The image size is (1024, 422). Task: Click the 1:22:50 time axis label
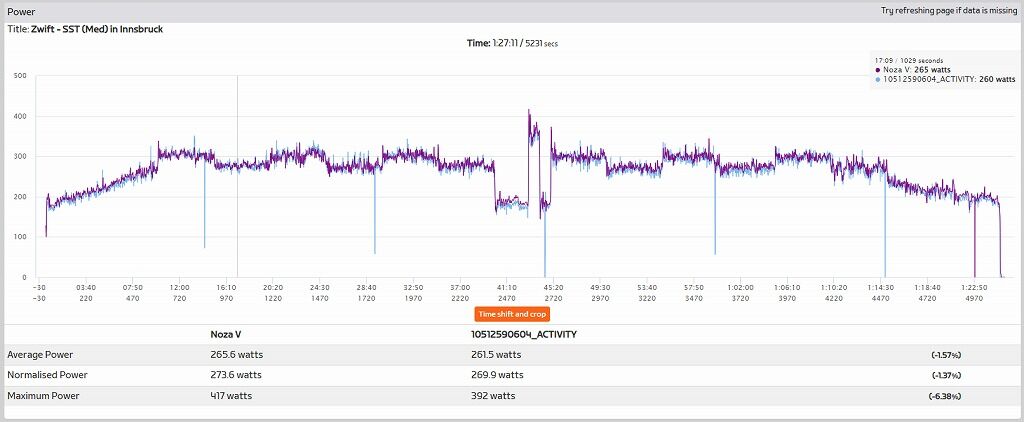pyautogui.click(x=974, y=287)
